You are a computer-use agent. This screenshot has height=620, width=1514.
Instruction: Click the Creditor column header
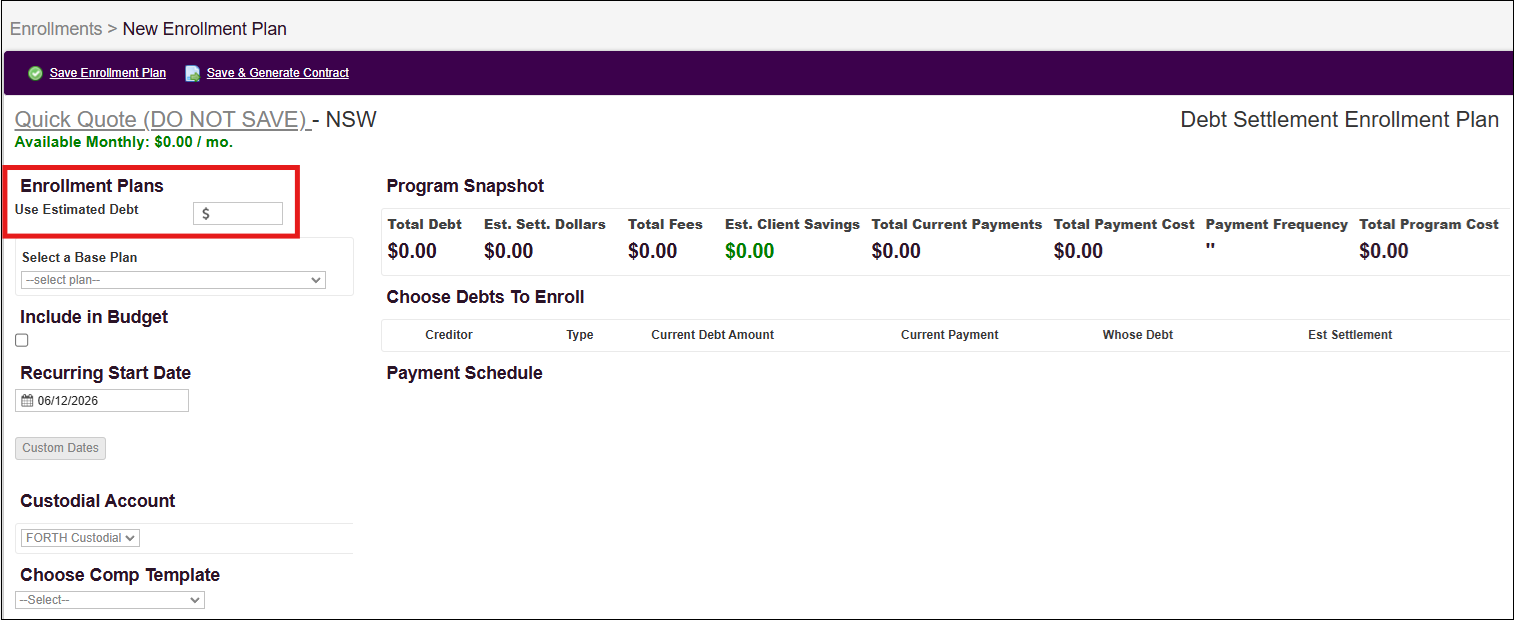[449, 335]
